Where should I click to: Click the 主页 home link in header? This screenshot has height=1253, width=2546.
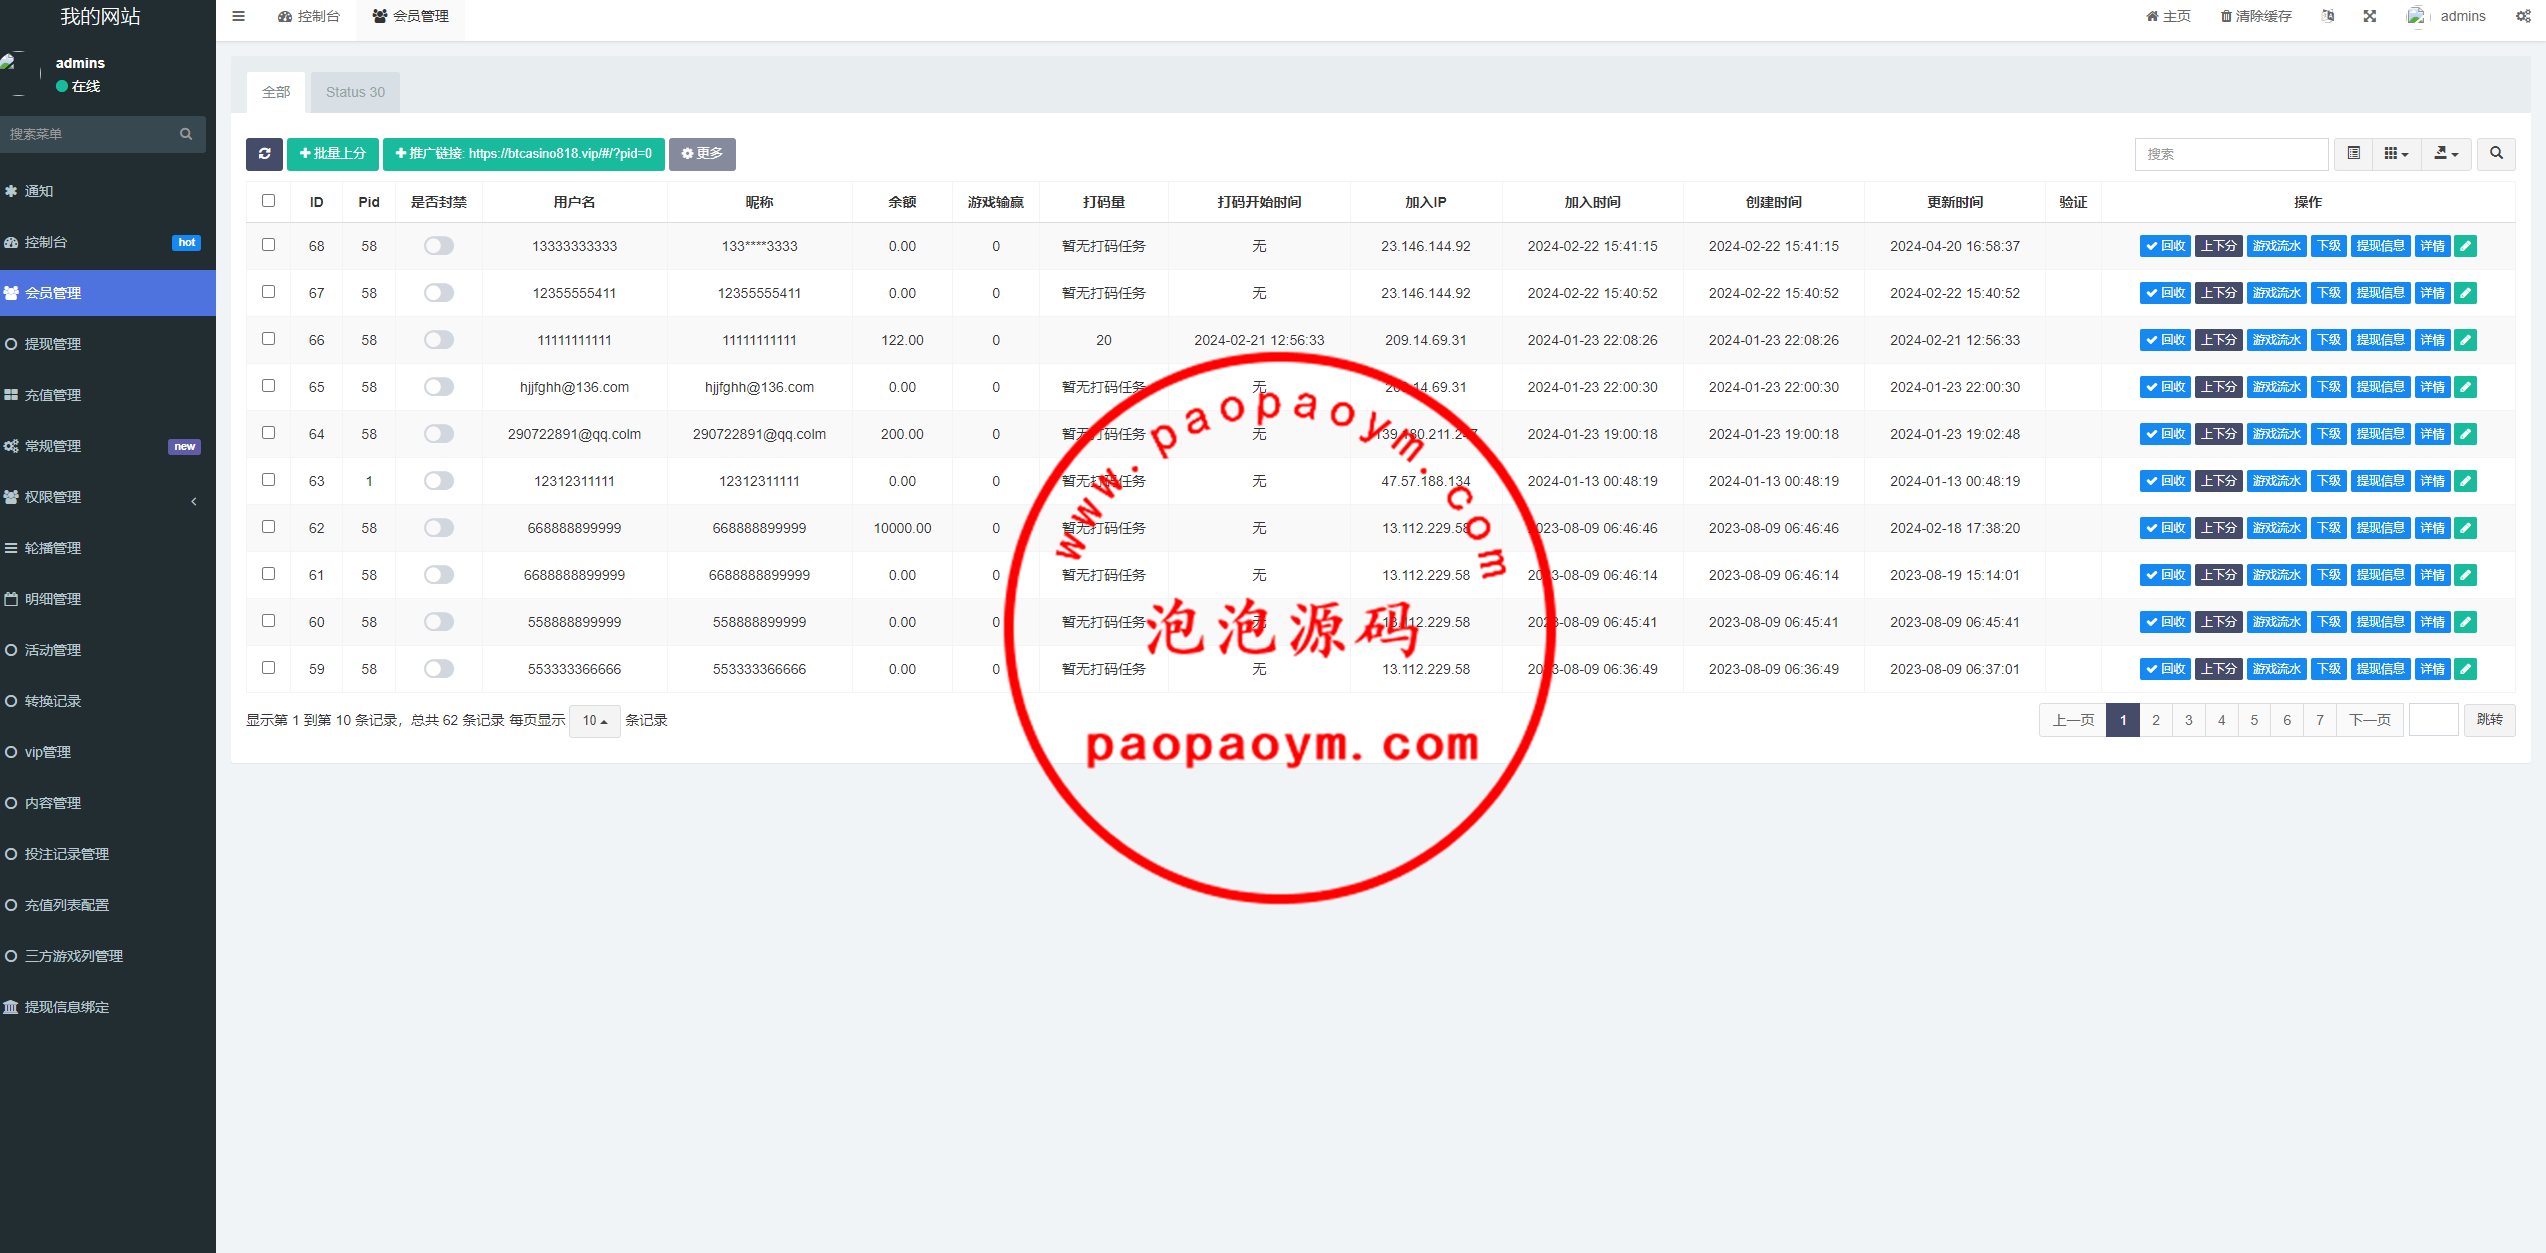click(2168, 16)
